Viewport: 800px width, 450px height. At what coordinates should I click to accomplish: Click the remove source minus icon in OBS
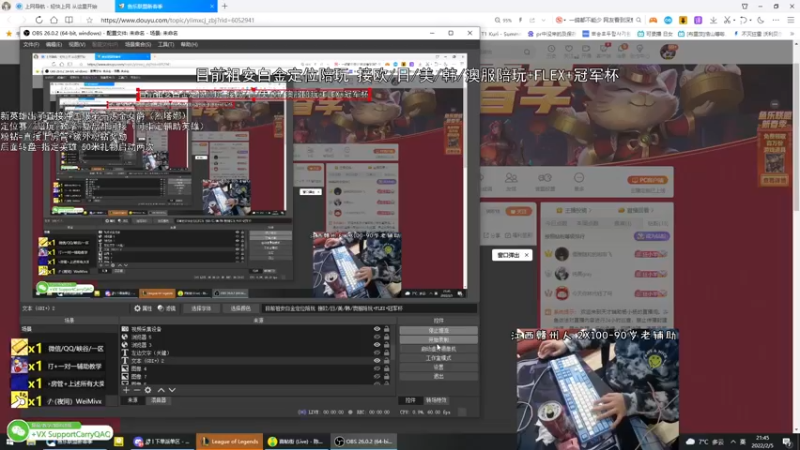137,390
